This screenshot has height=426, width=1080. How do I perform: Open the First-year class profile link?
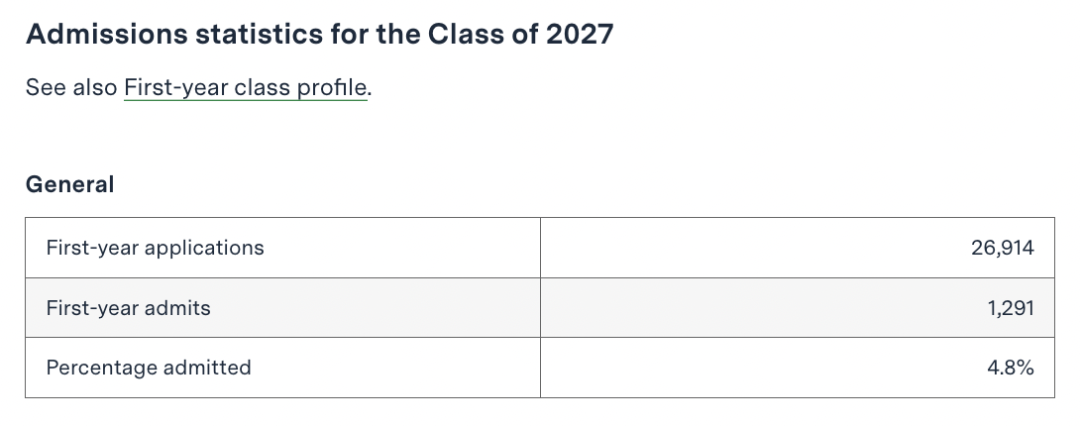point(246,88)
